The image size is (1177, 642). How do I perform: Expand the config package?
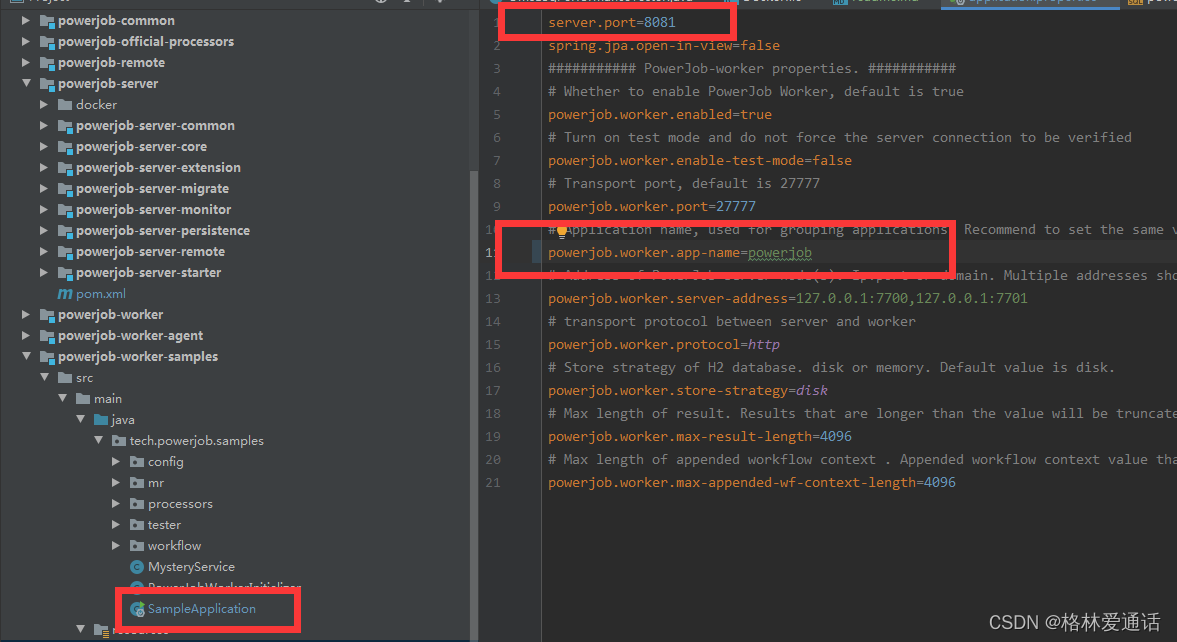(x=116, y=462)
